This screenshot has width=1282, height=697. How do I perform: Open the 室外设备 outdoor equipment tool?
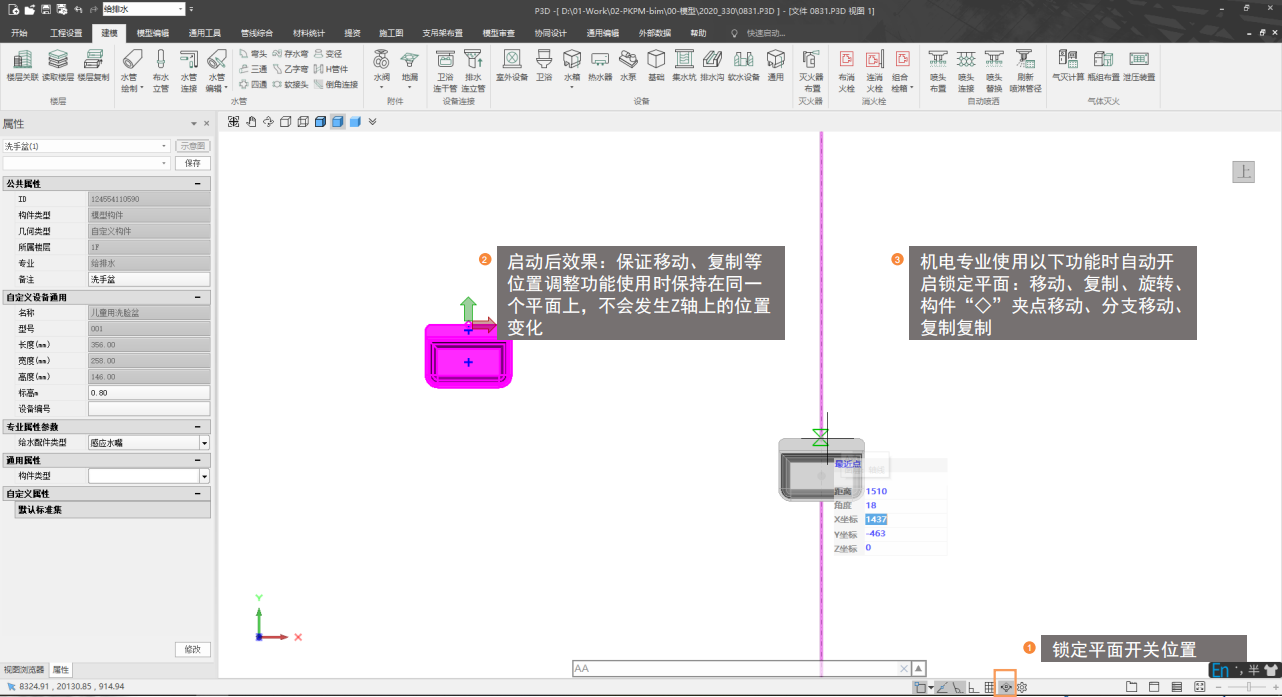[x=512, y=65]
